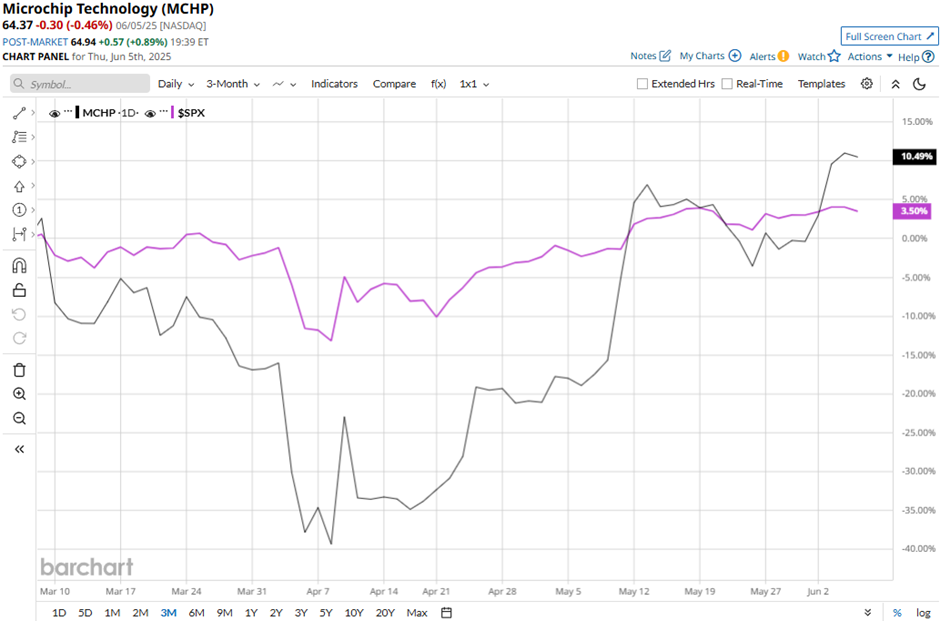The image size is (940, 621).
Task: Collapse the drawing toolbar
Action: (x=19, y=450)
